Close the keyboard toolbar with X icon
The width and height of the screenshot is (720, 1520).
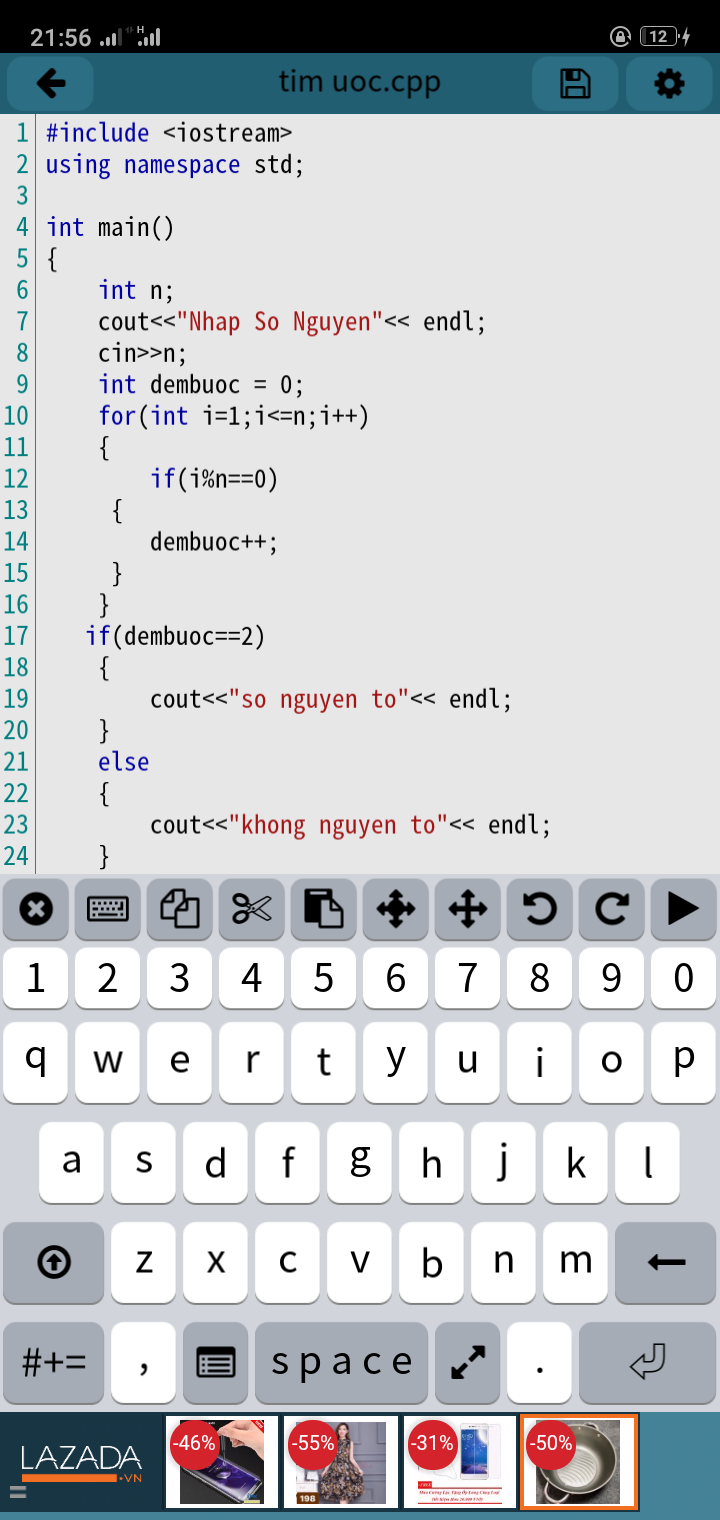click(36, 909)
